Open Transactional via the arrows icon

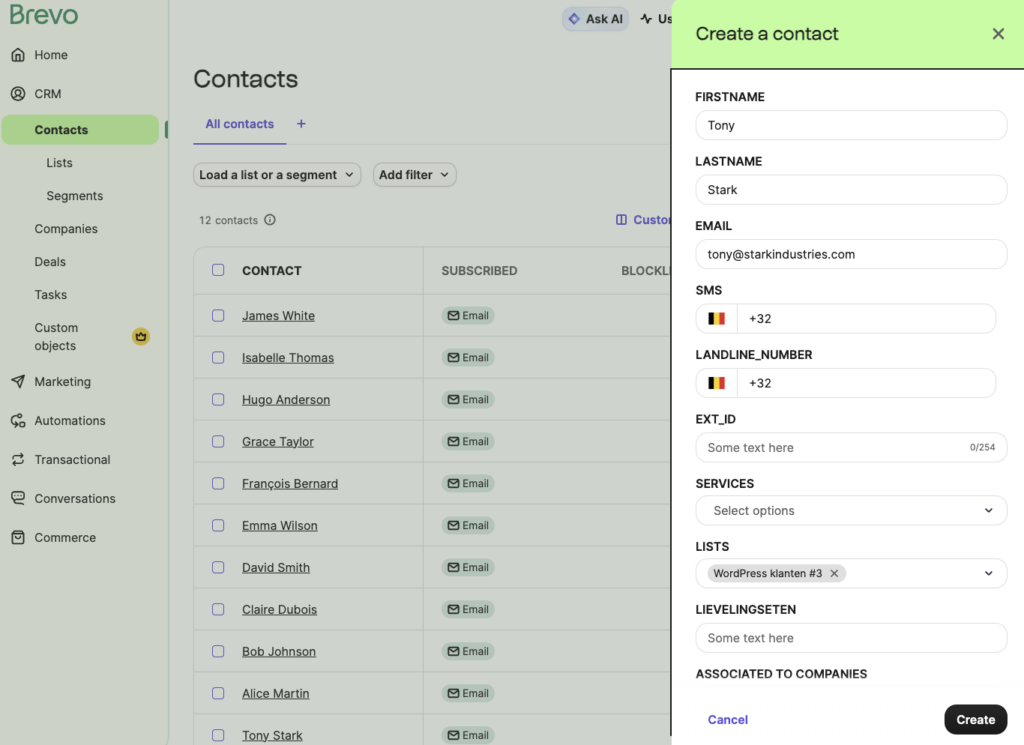coord(18,460)
